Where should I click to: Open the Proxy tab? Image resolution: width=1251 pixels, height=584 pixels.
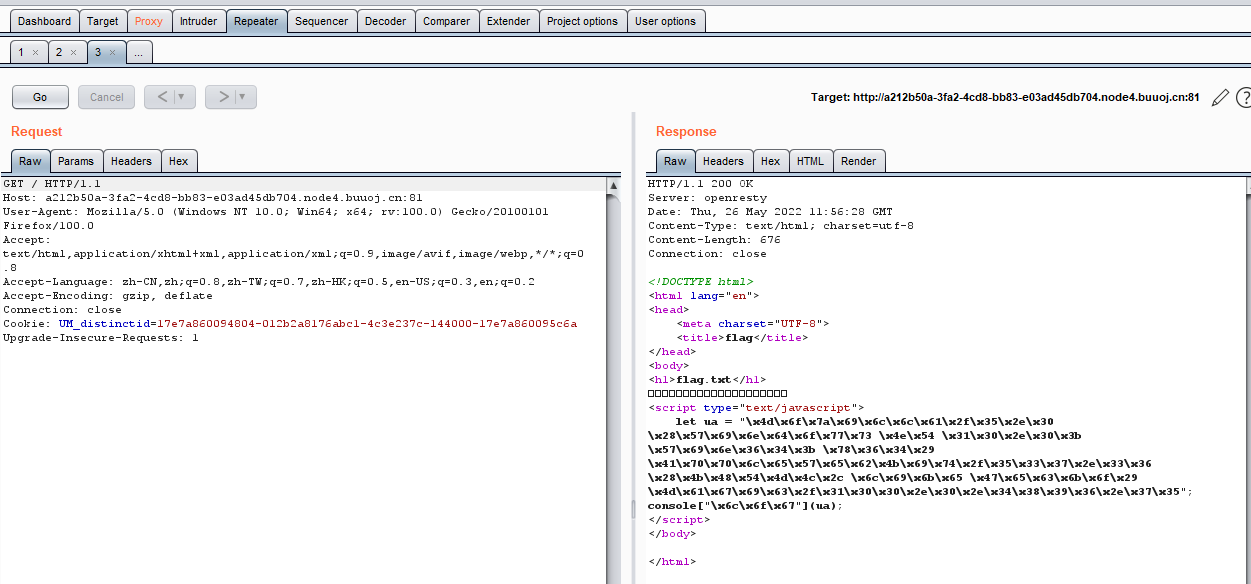149,21
